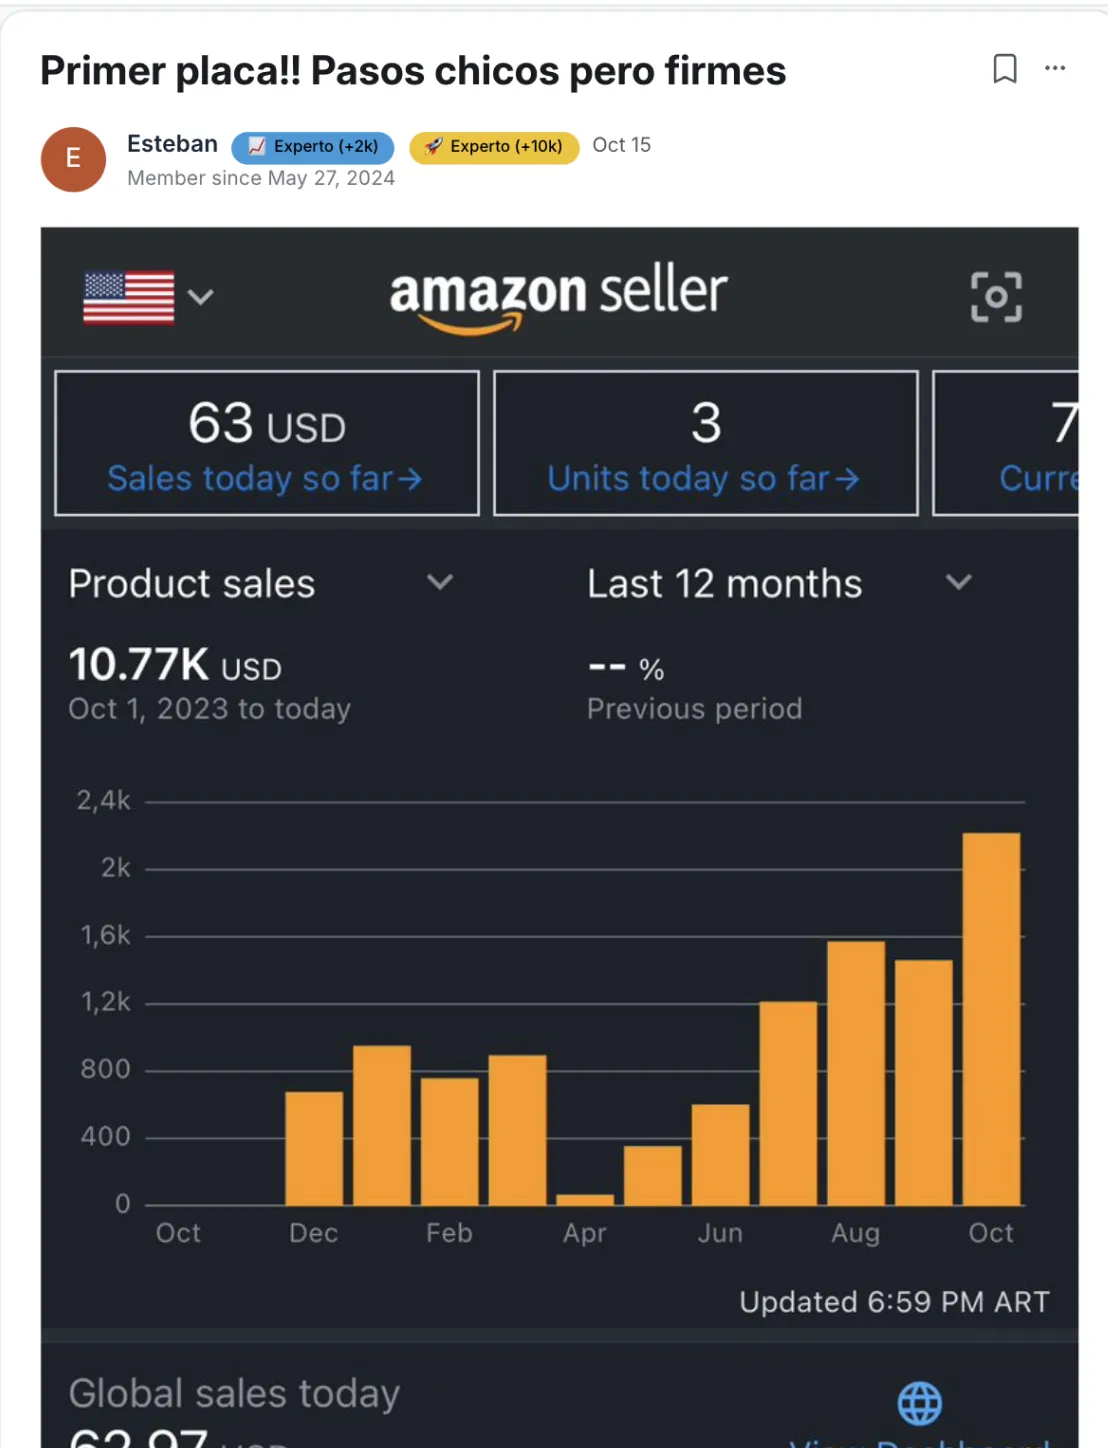Click the tallest October sales bar
This screenshot has height=1448, width=1108.
(991, 1018)
